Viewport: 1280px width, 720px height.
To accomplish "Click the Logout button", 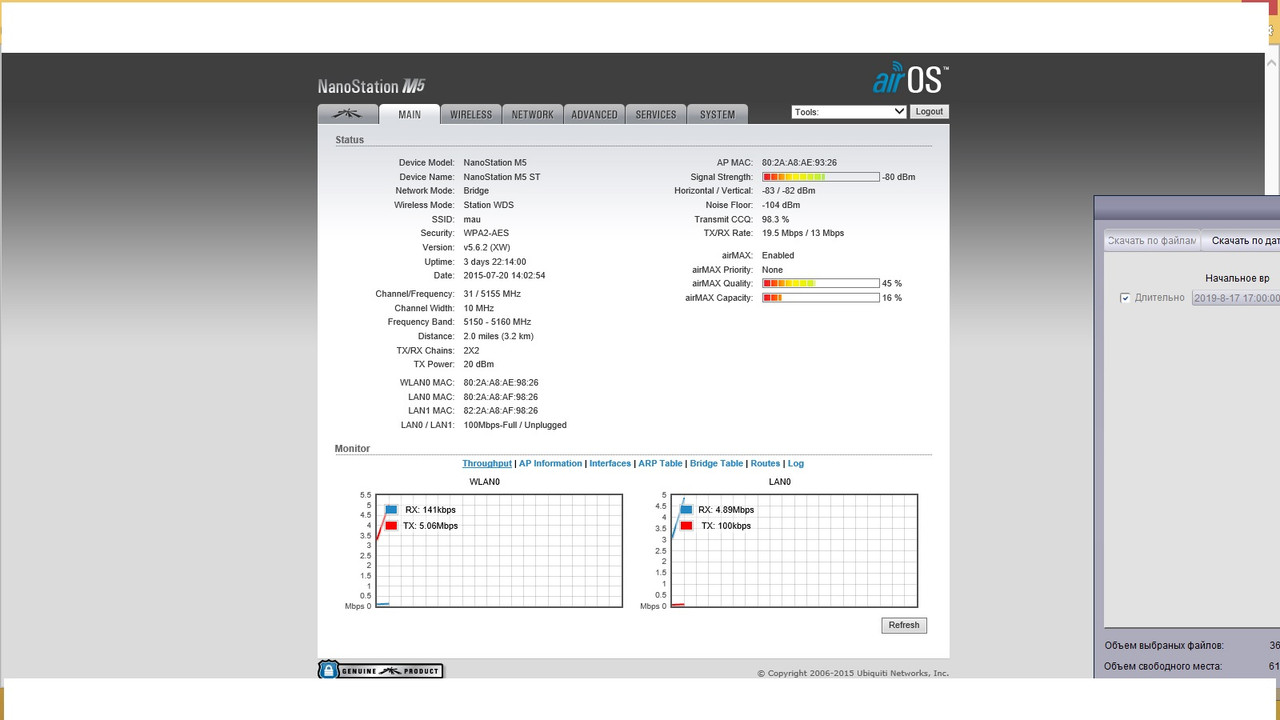I will pyautogui.click(x=929, y=112).
